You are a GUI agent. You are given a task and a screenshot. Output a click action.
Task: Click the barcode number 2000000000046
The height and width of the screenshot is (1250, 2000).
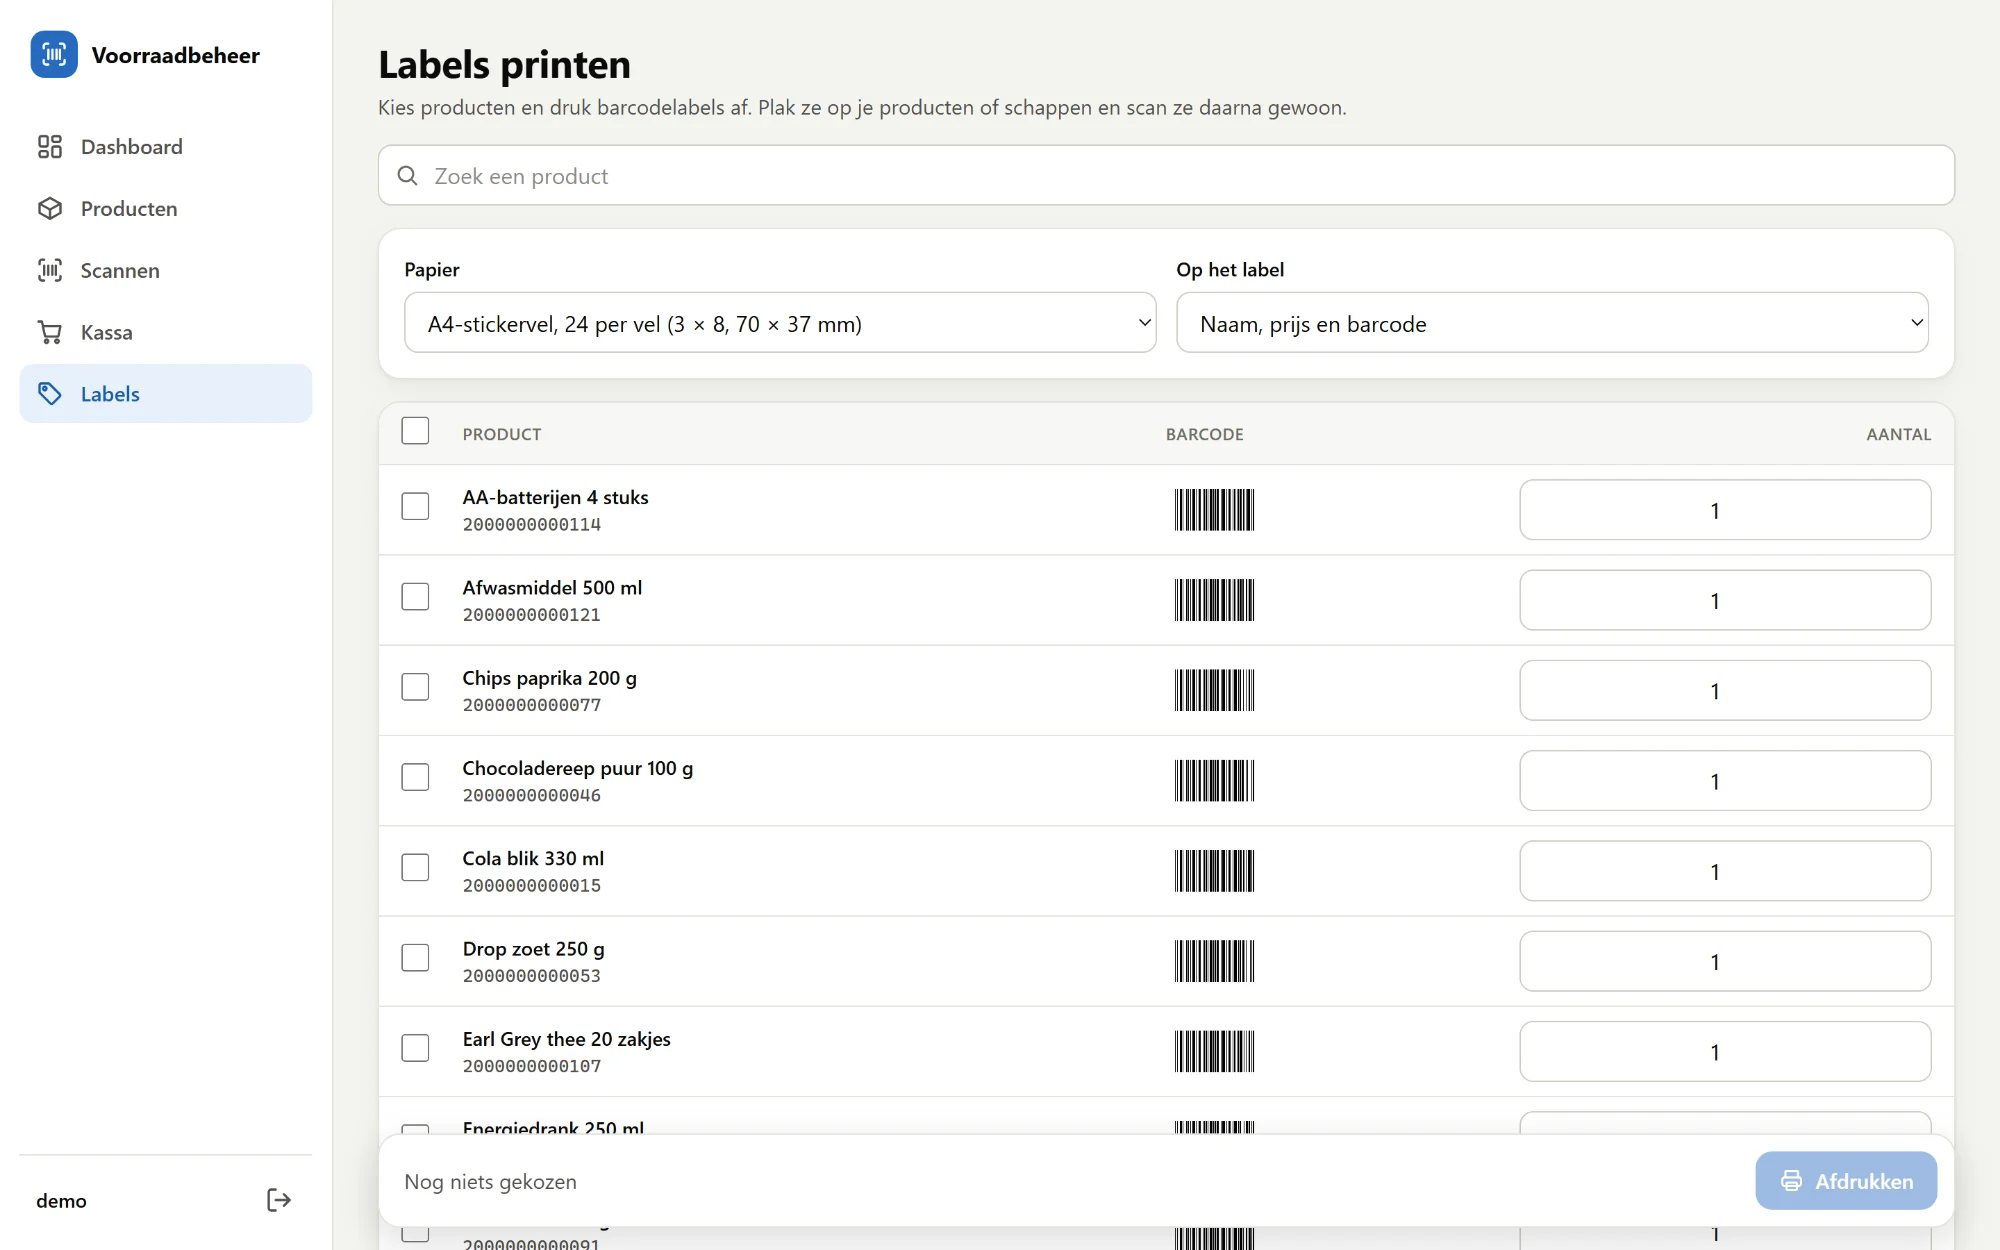pos(532,795)
